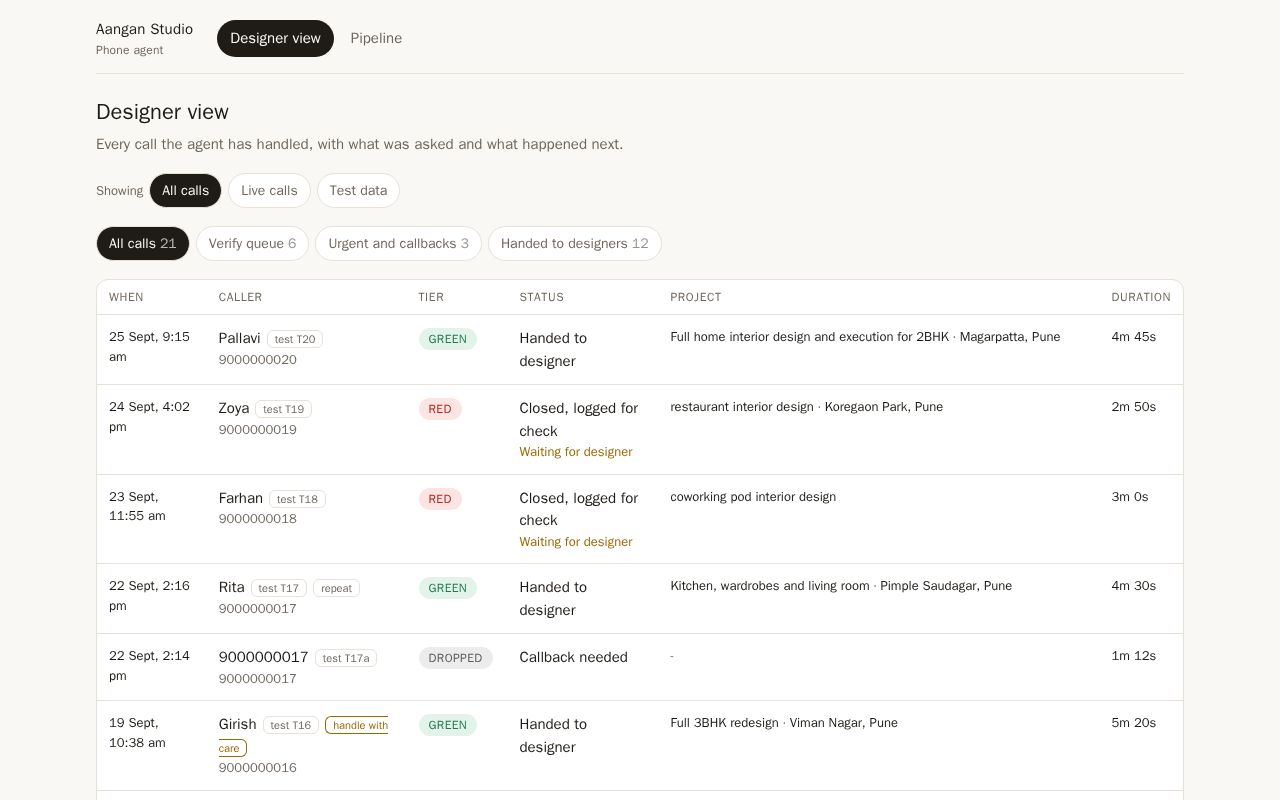The width and height of the screenshot is (1280, 800).
Task: Click the WHEN column header
Action: (x=126, y=297)
